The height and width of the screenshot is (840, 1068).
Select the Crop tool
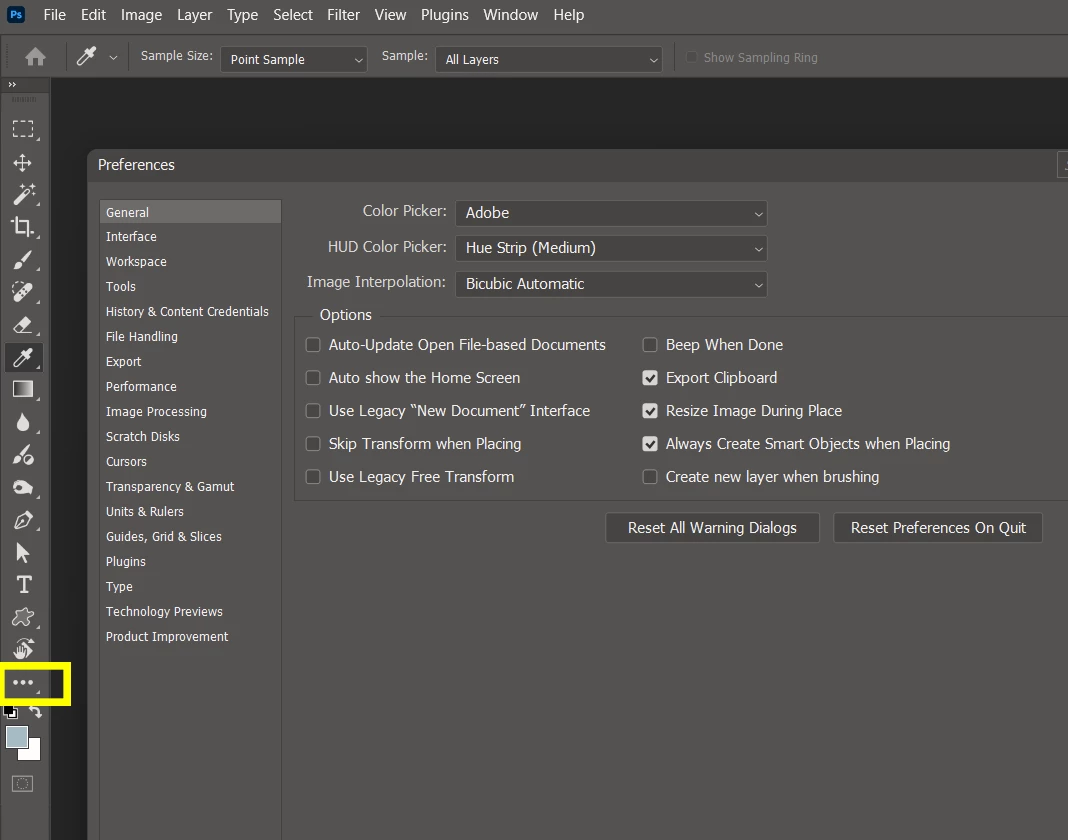(x=23, y=227)
